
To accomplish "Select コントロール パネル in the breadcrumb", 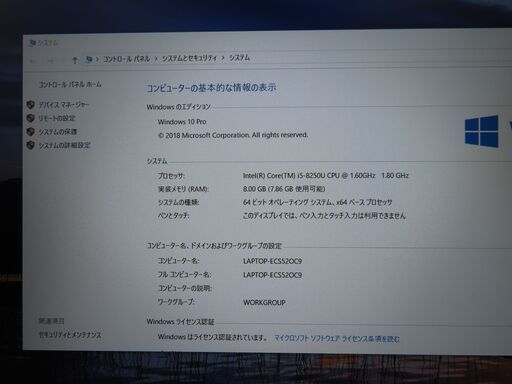I will [x=127, y=59].
